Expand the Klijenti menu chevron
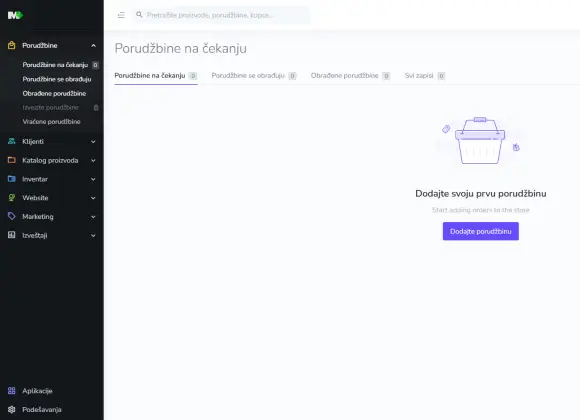This screenshot has width=580, height=420. pos(93,142)
